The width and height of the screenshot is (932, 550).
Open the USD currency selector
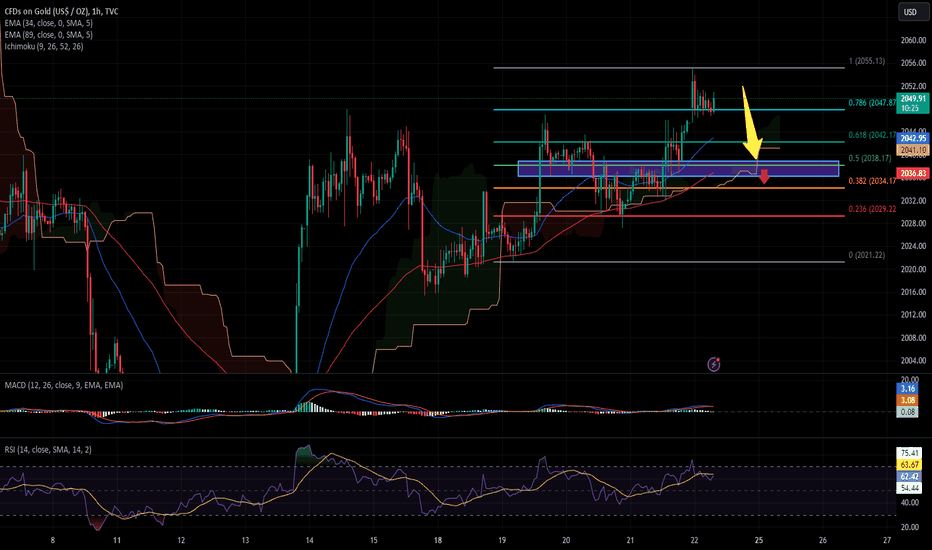click(x=912, y=12)
